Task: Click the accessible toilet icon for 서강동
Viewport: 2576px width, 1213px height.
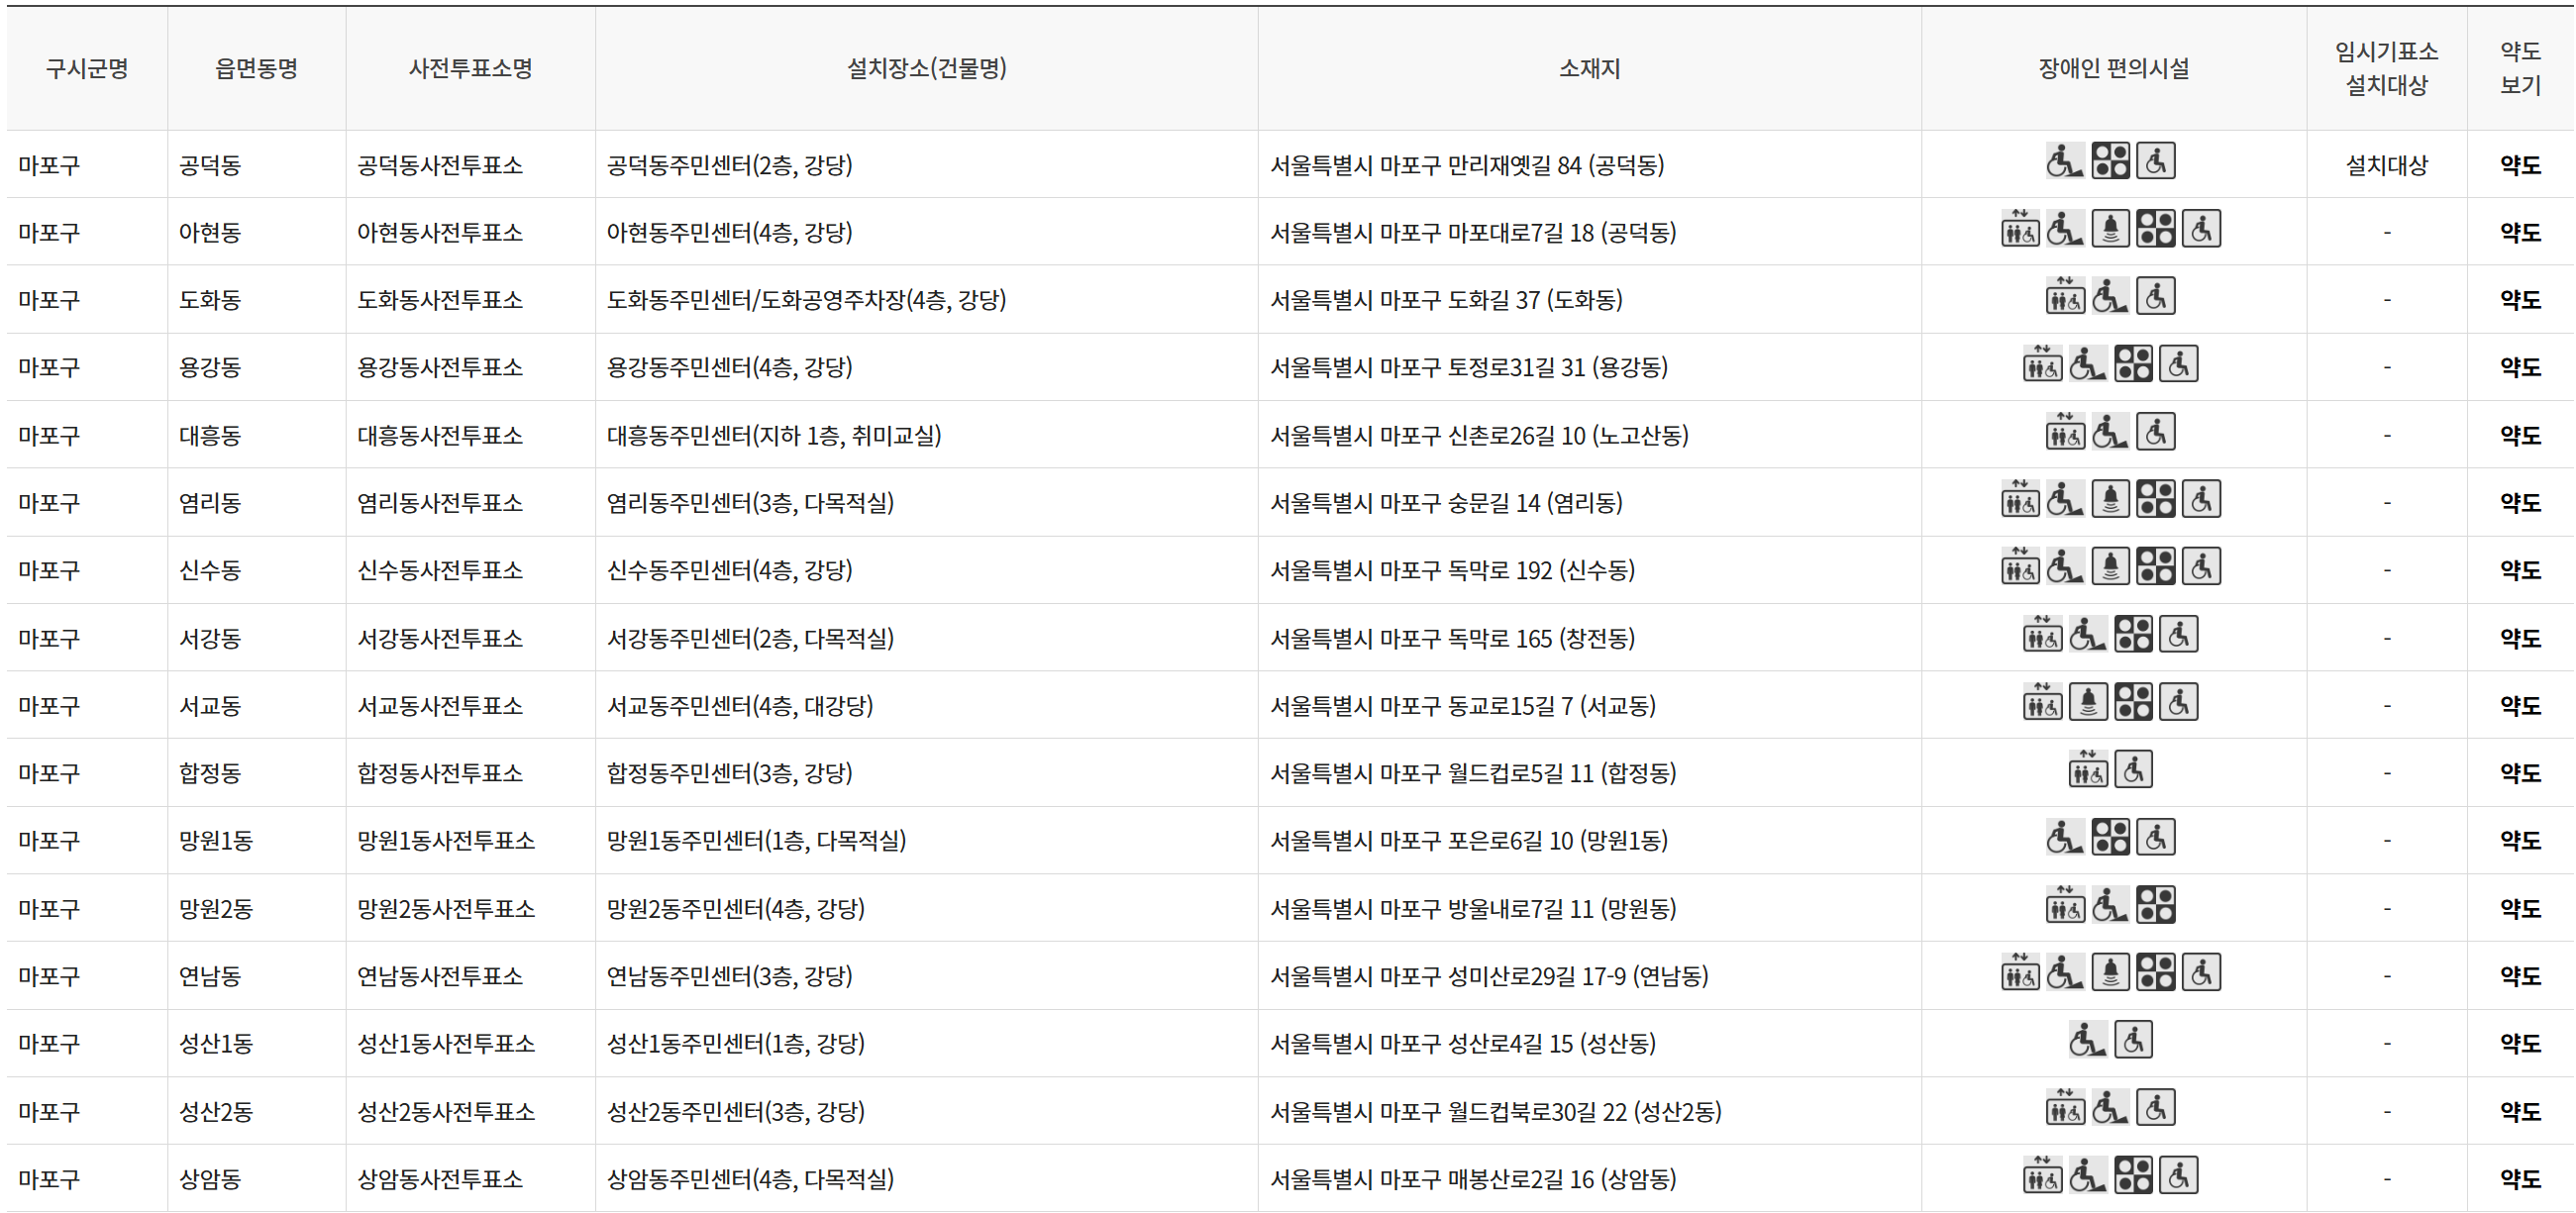Action: (2179, 637)
